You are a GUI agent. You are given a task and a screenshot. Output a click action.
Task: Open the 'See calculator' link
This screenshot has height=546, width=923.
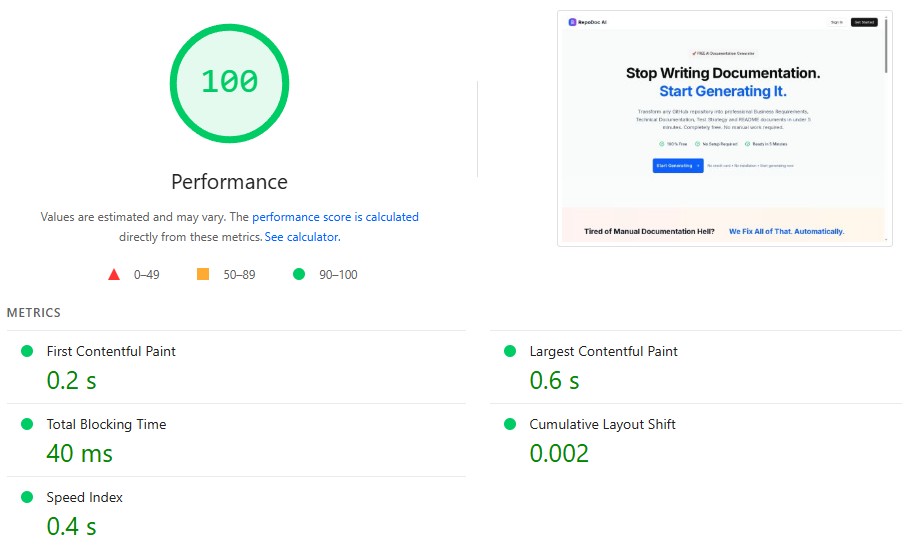point(301,237)
